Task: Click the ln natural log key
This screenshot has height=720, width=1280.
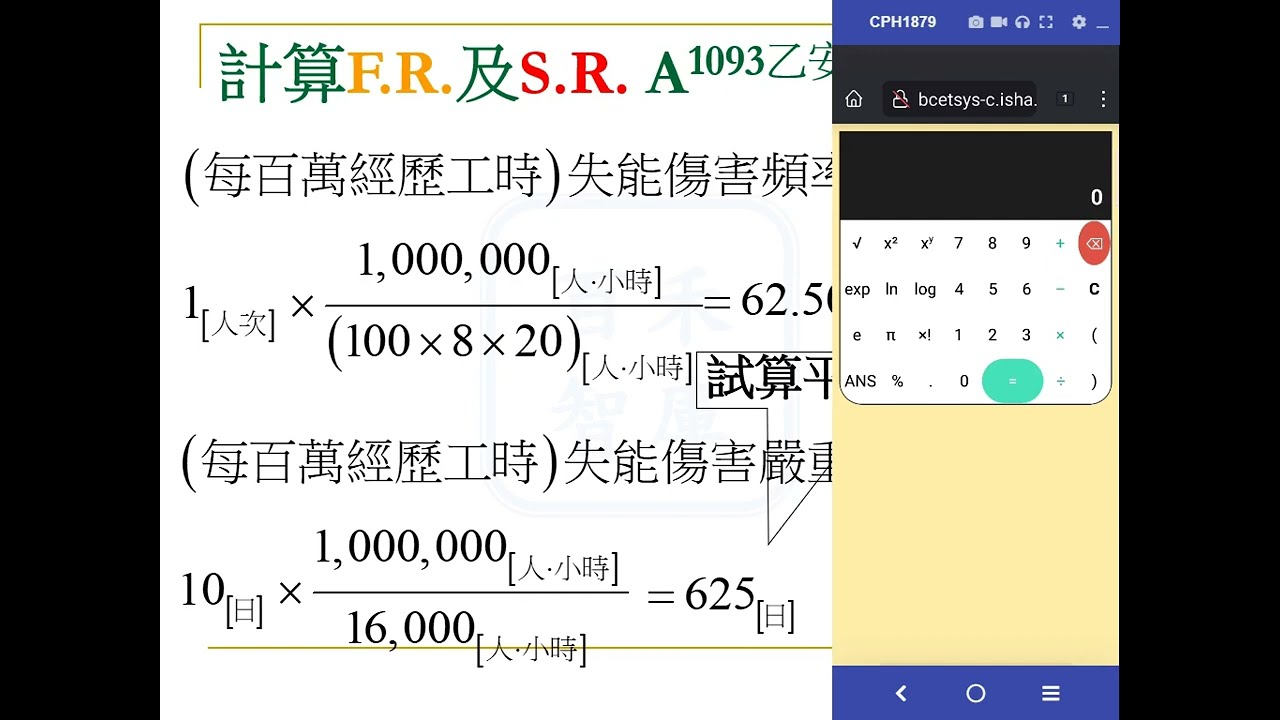Action: 891,290
